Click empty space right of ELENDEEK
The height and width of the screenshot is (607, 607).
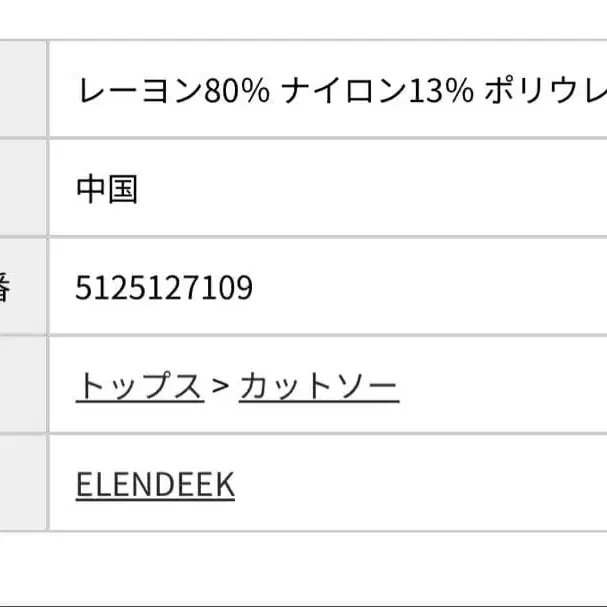(x=420, y=485)
